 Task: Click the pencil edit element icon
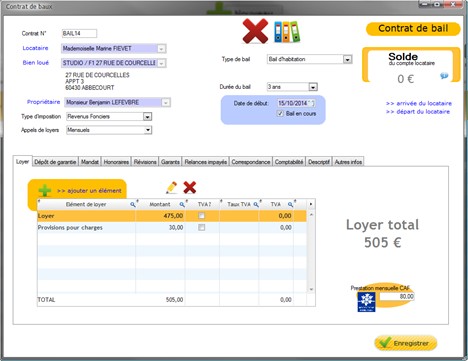click(x=172, y=188)
